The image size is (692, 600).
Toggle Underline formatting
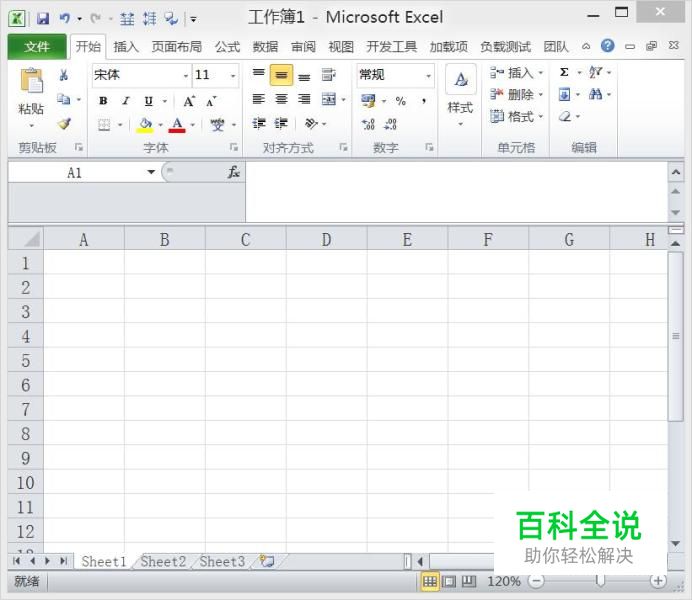pos(149,101)
